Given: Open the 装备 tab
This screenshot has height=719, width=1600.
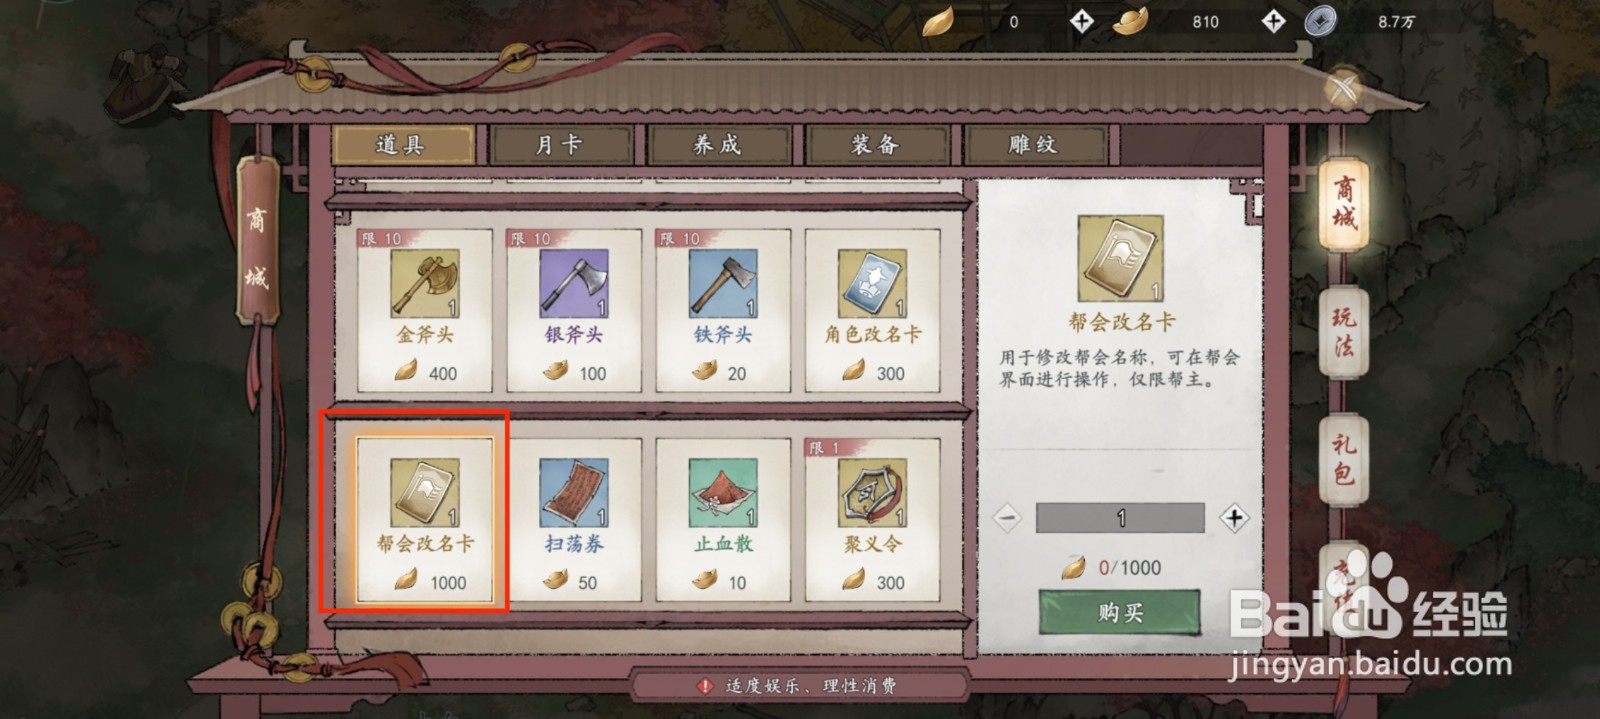Looking at the screenshot, I should (x=876, y=145).
